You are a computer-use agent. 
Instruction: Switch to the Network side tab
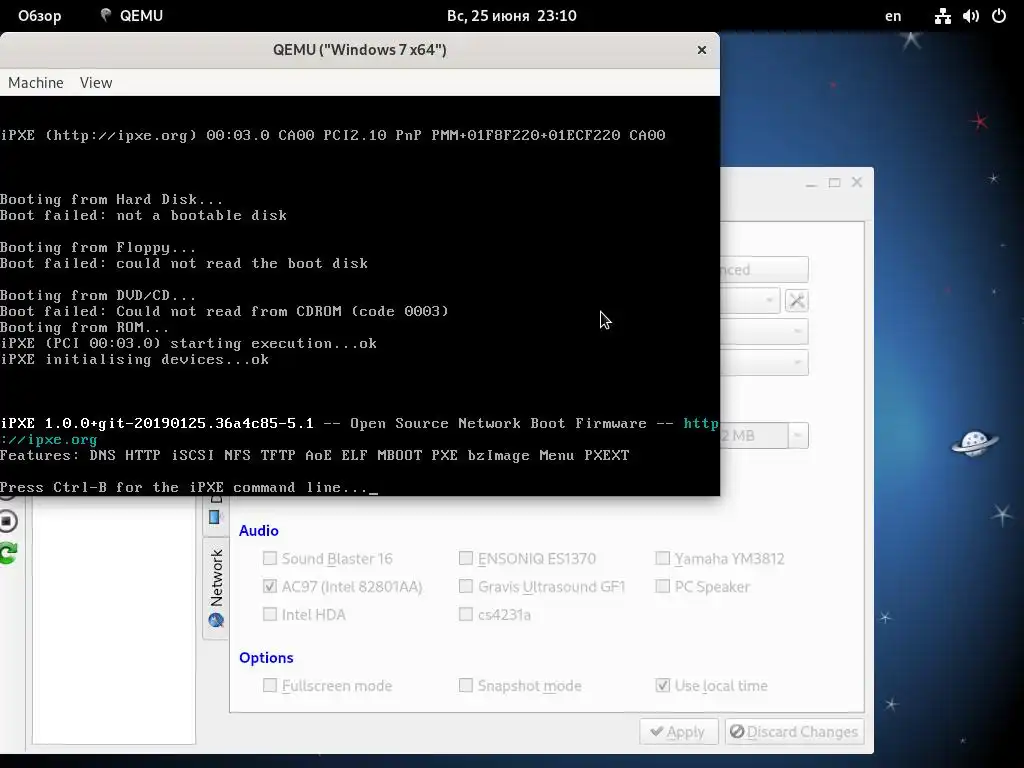coord(216,588)
